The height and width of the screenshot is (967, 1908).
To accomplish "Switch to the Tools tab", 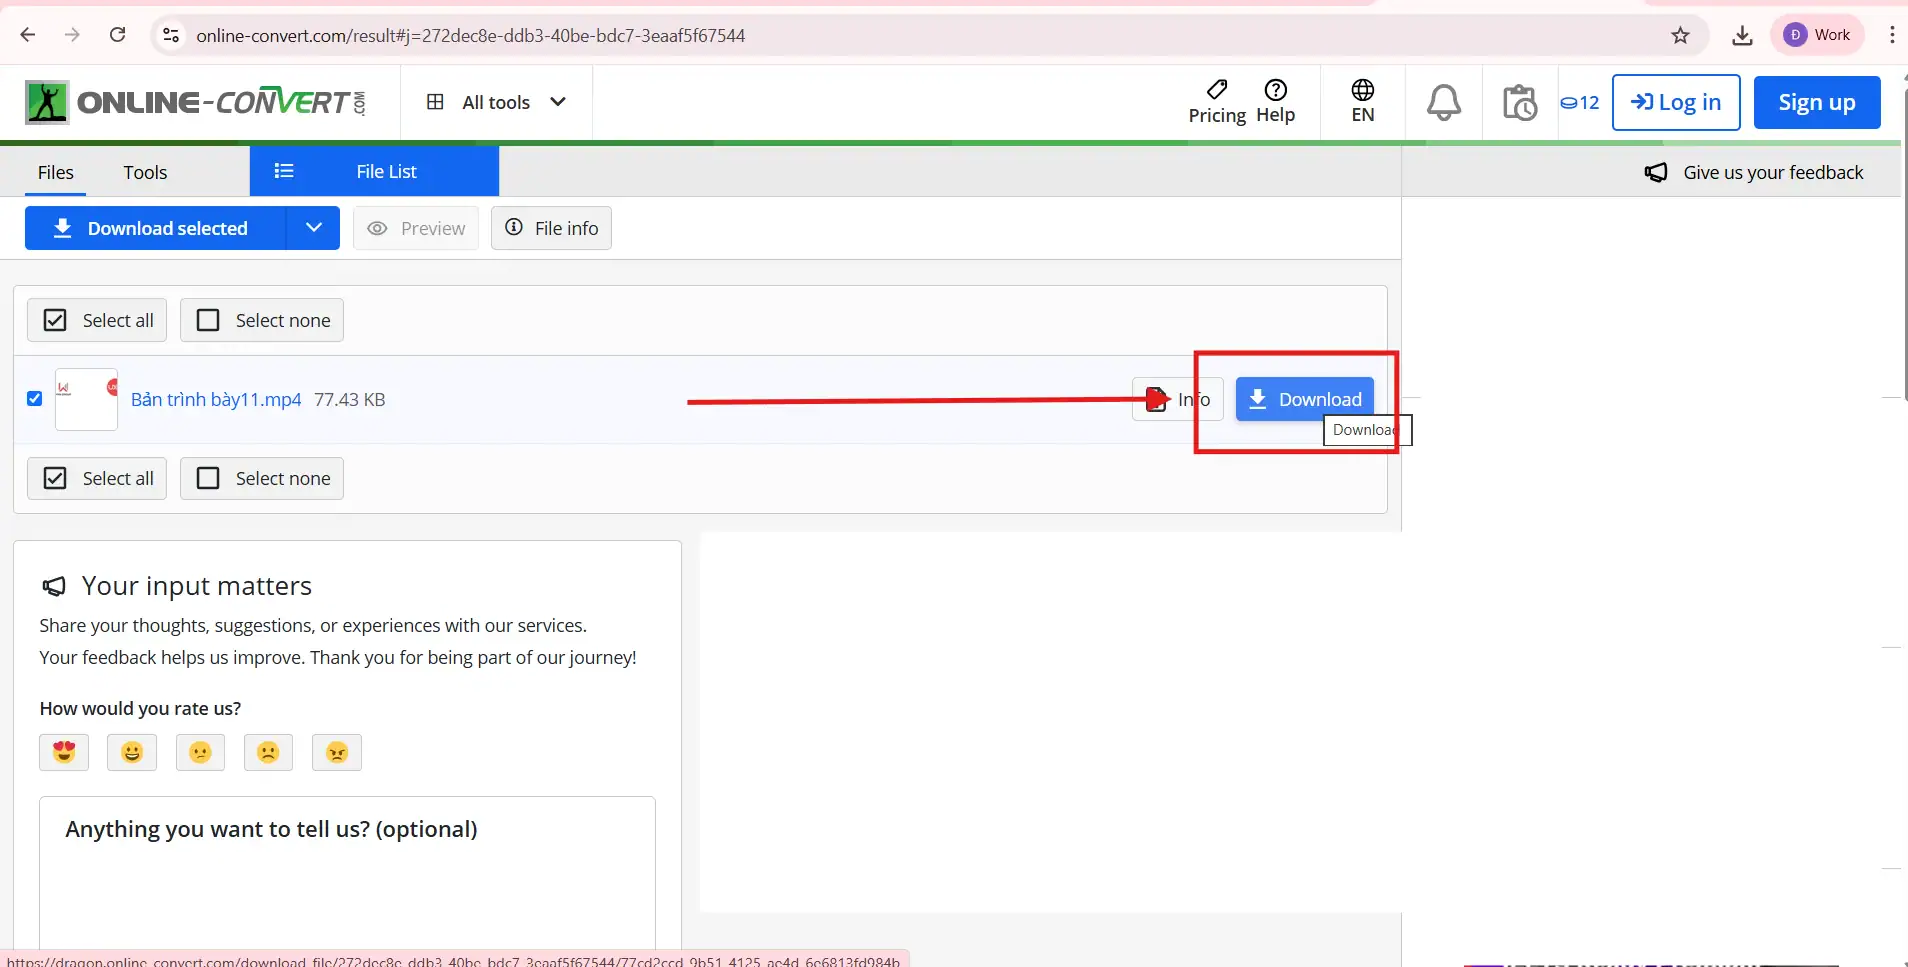I will [145, 172].
